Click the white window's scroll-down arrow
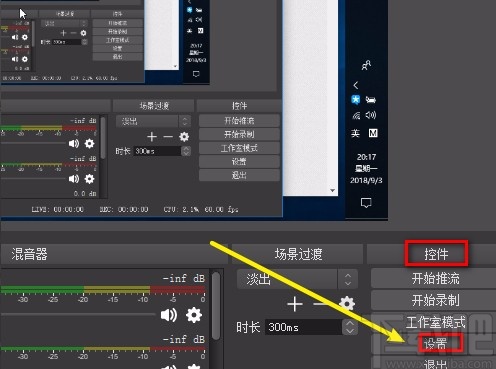Viewport: 496px width, 369px height. [332, 190]
